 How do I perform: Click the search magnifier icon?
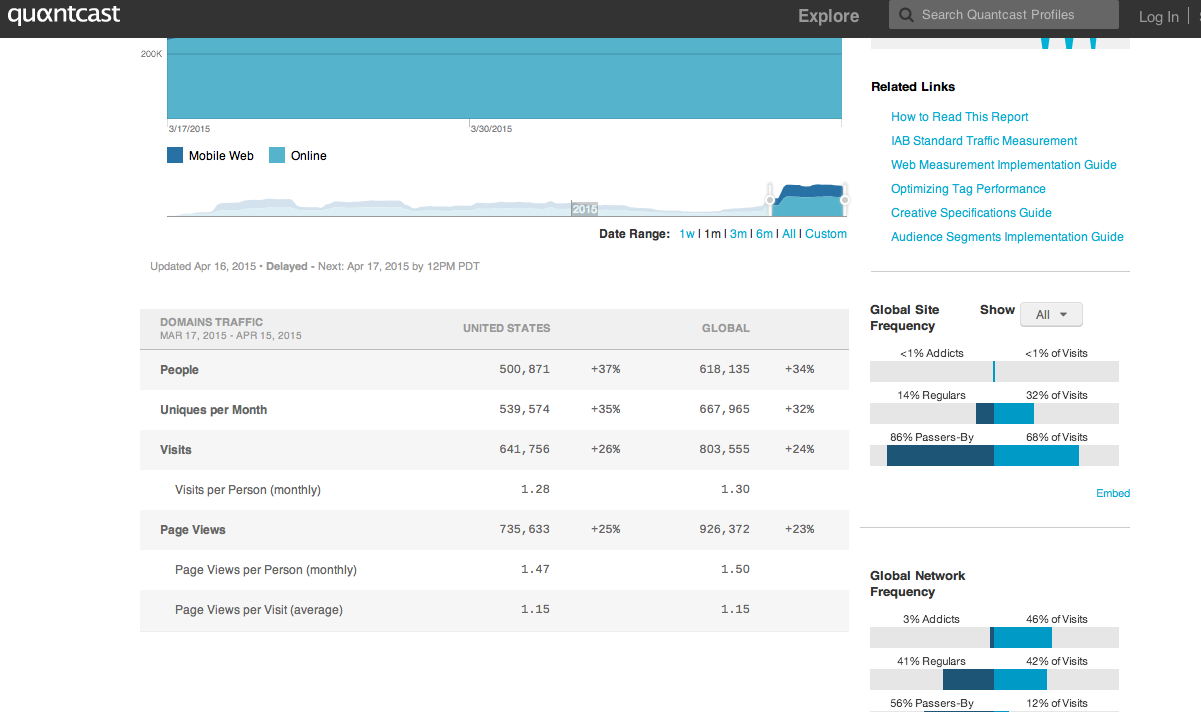906,15
